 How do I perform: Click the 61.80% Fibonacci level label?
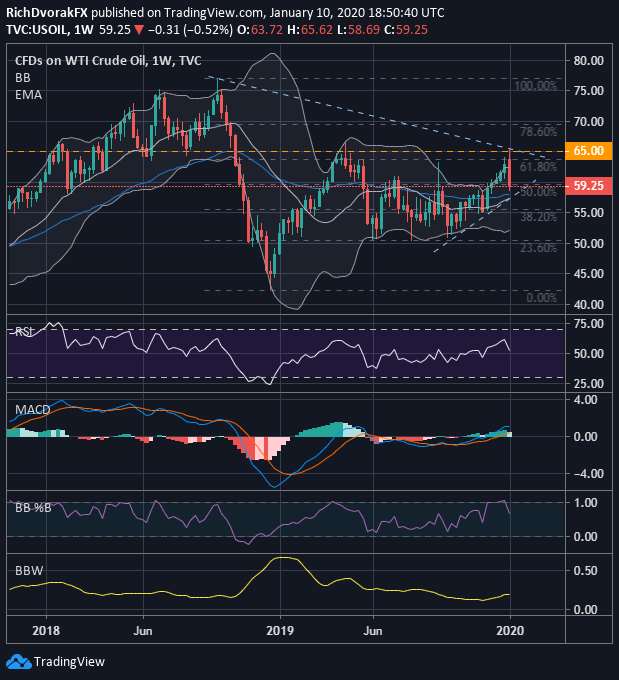coord(538,167)
